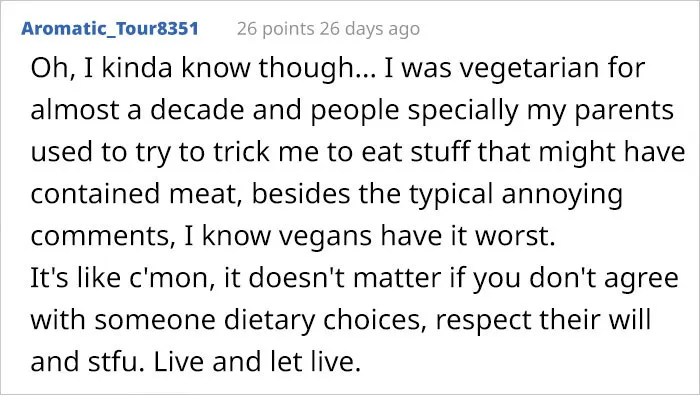
Task: Click the phrase "someone dietary choices"
Action: point(260,320)
